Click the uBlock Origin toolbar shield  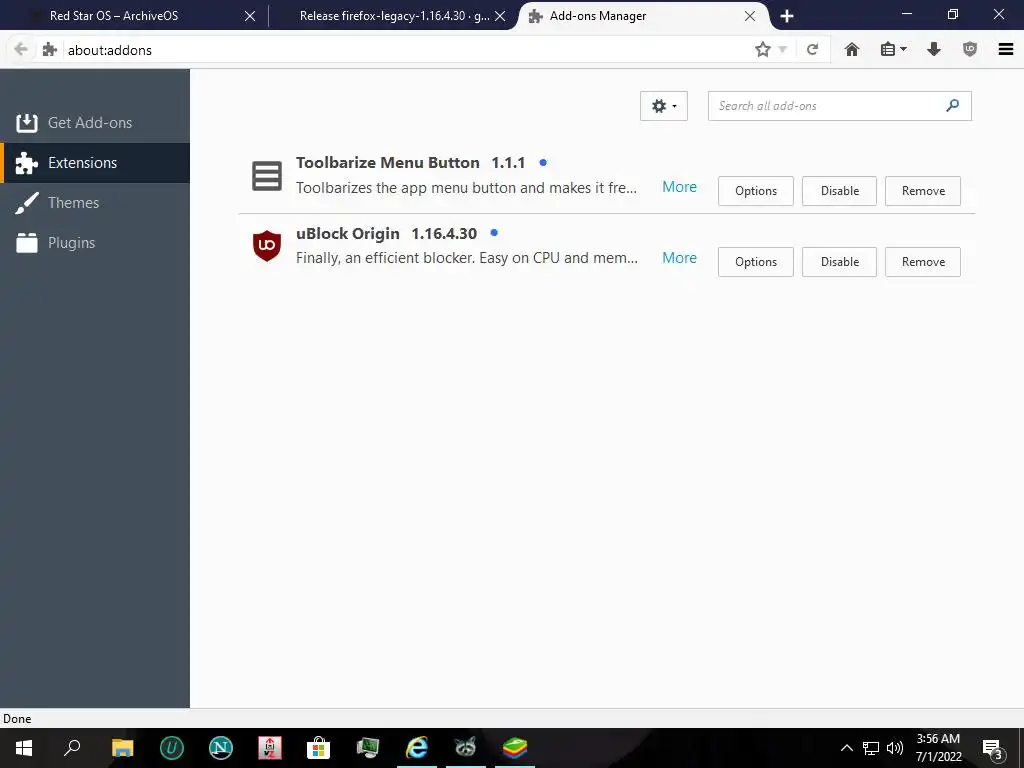click(x=970, y=50)
